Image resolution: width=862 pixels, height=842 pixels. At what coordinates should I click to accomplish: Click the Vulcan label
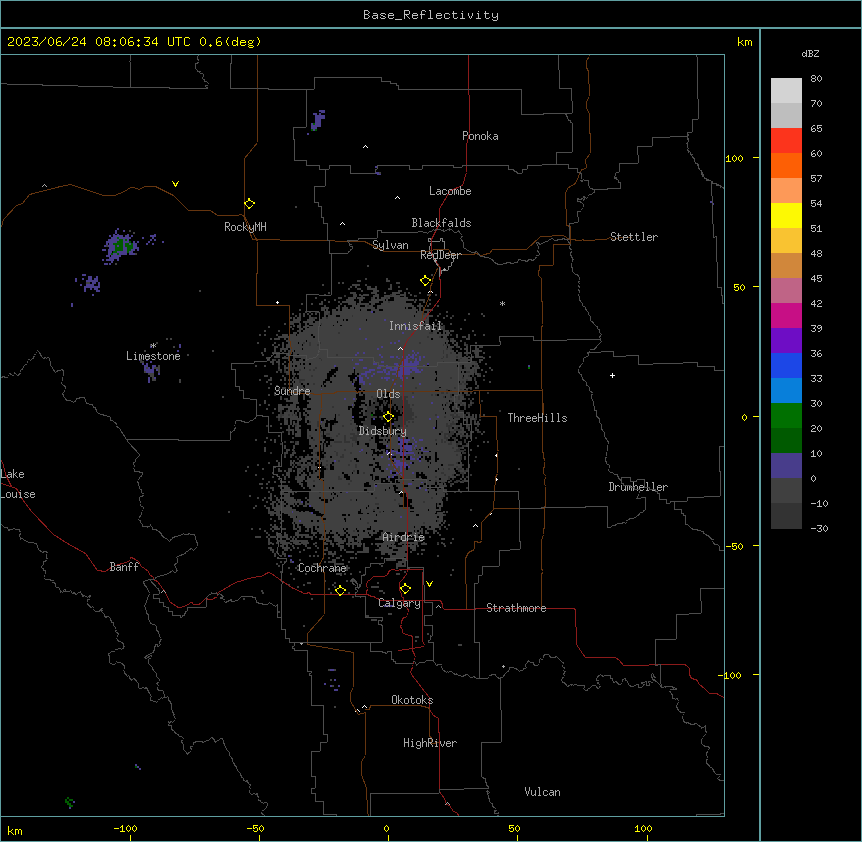click(543, 792)
